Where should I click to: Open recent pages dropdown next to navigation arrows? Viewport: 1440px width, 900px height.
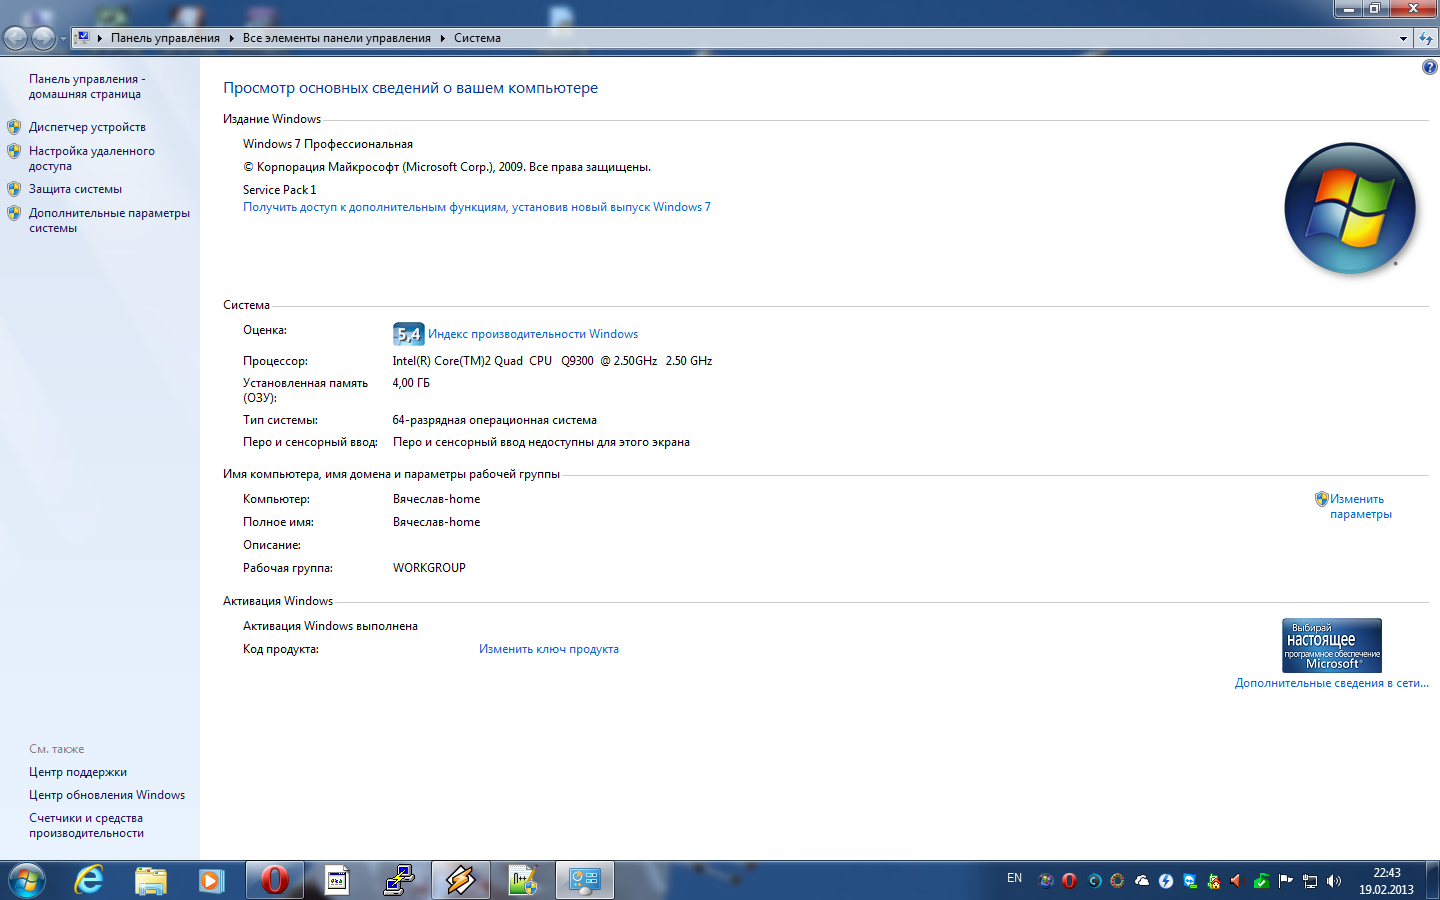click(x=63, y=38)
